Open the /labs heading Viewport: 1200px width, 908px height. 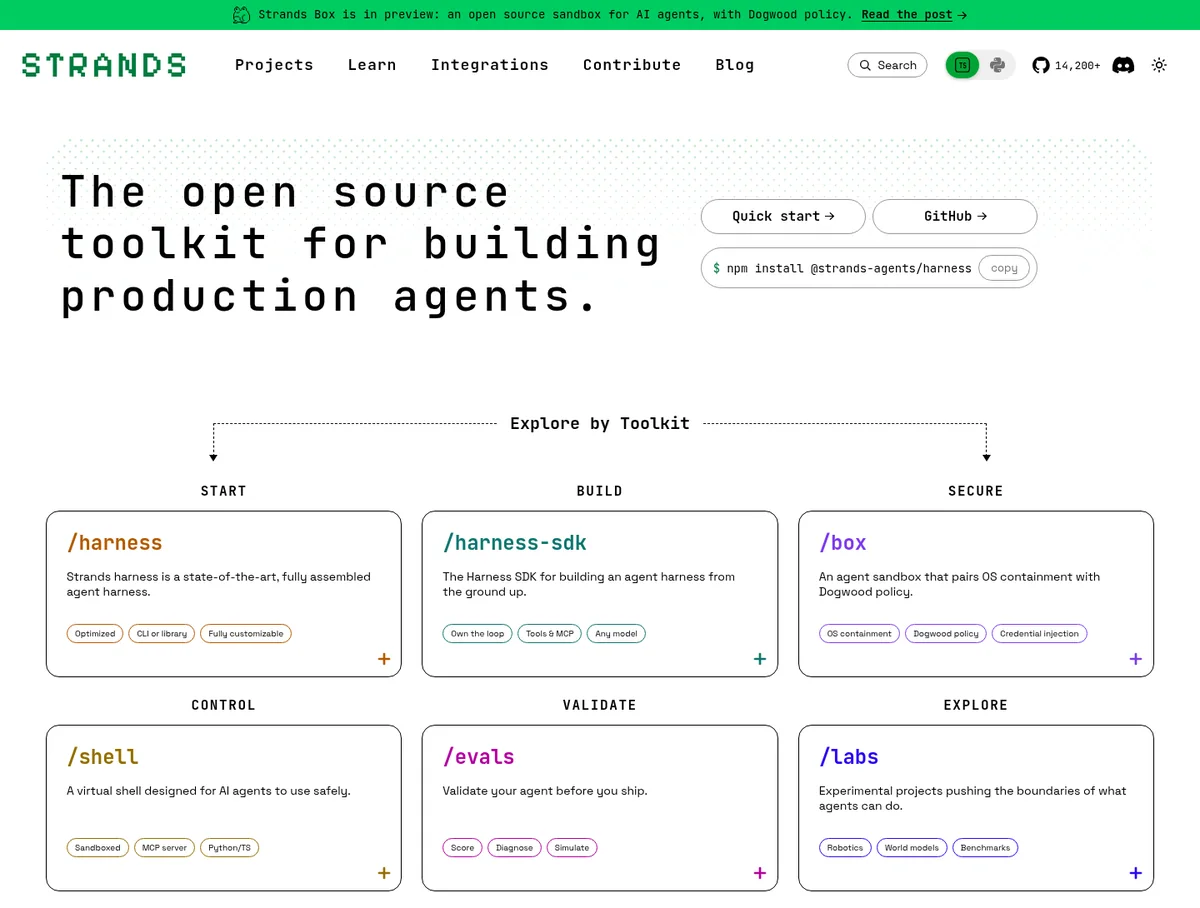pyautogui.click(x=849, y=757)
